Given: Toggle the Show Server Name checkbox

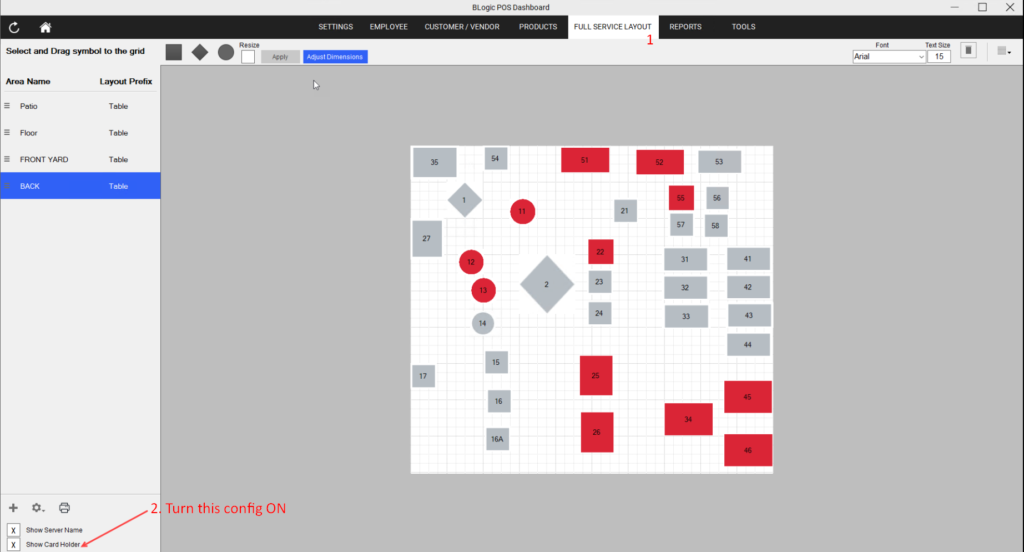Looking at the screenshot, I should click(x=13, y=530).
